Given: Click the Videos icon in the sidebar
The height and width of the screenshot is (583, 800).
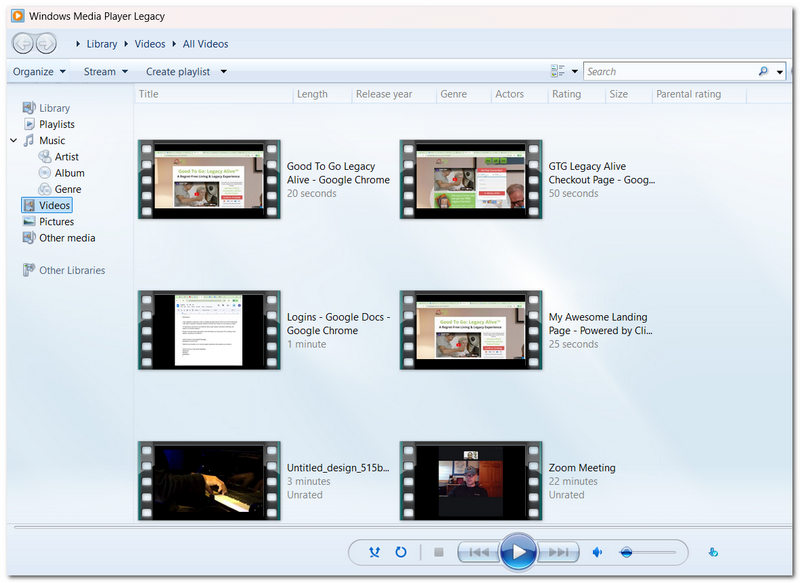Looking at the screenshot, I should [x=29, y=205].
